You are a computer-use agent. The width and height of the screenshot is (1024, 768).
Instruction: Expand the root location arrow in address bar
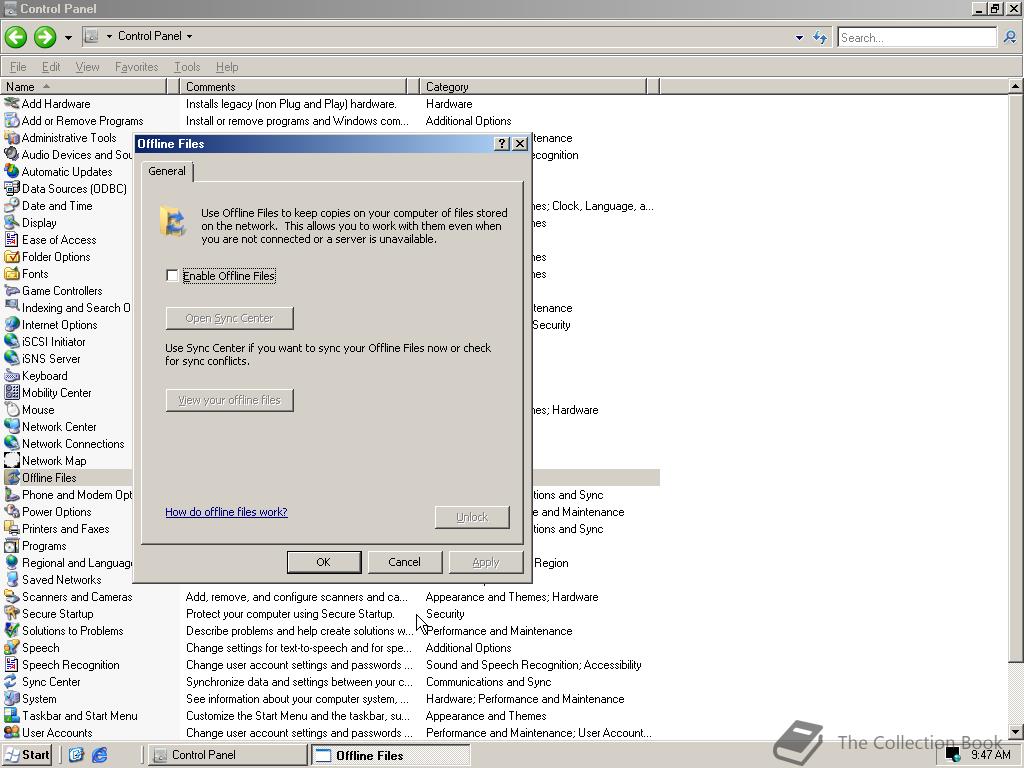[x=109, y=36]
